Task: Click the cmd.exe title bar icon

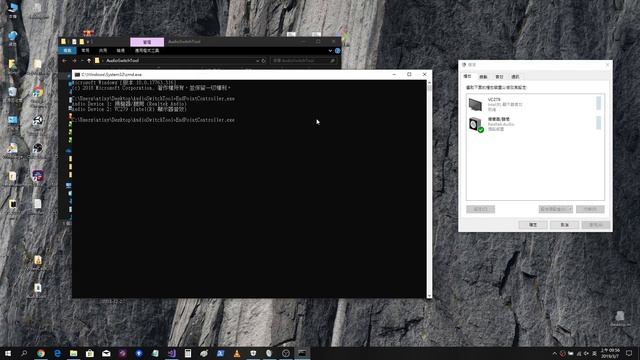Action: tap(77, 75)
